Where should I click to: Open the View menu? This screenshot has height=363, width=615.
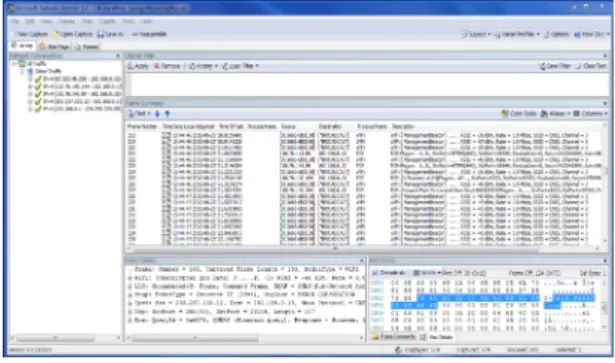click(46, 22)
